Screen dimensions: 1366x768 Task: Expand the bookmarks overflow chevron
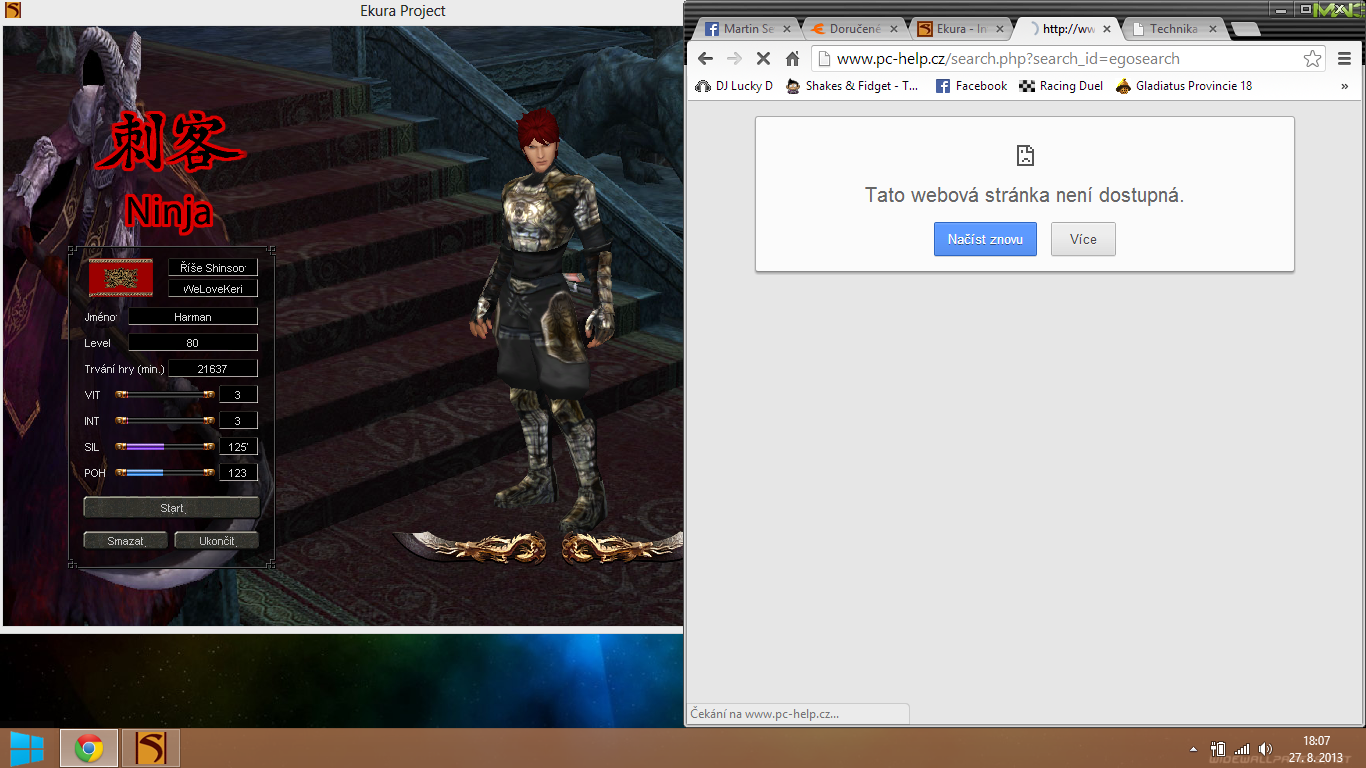click(1345, 86)
